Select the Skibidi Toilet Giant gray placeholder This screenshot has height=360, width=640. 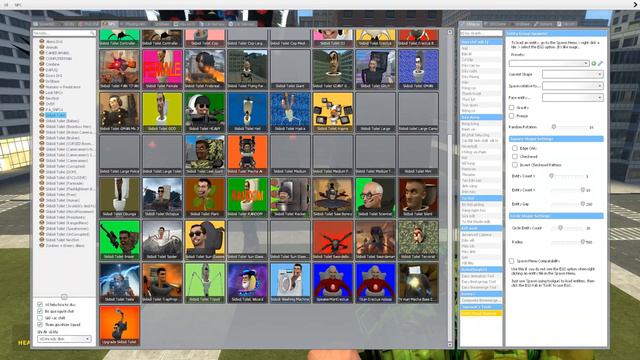click(290, 69)
